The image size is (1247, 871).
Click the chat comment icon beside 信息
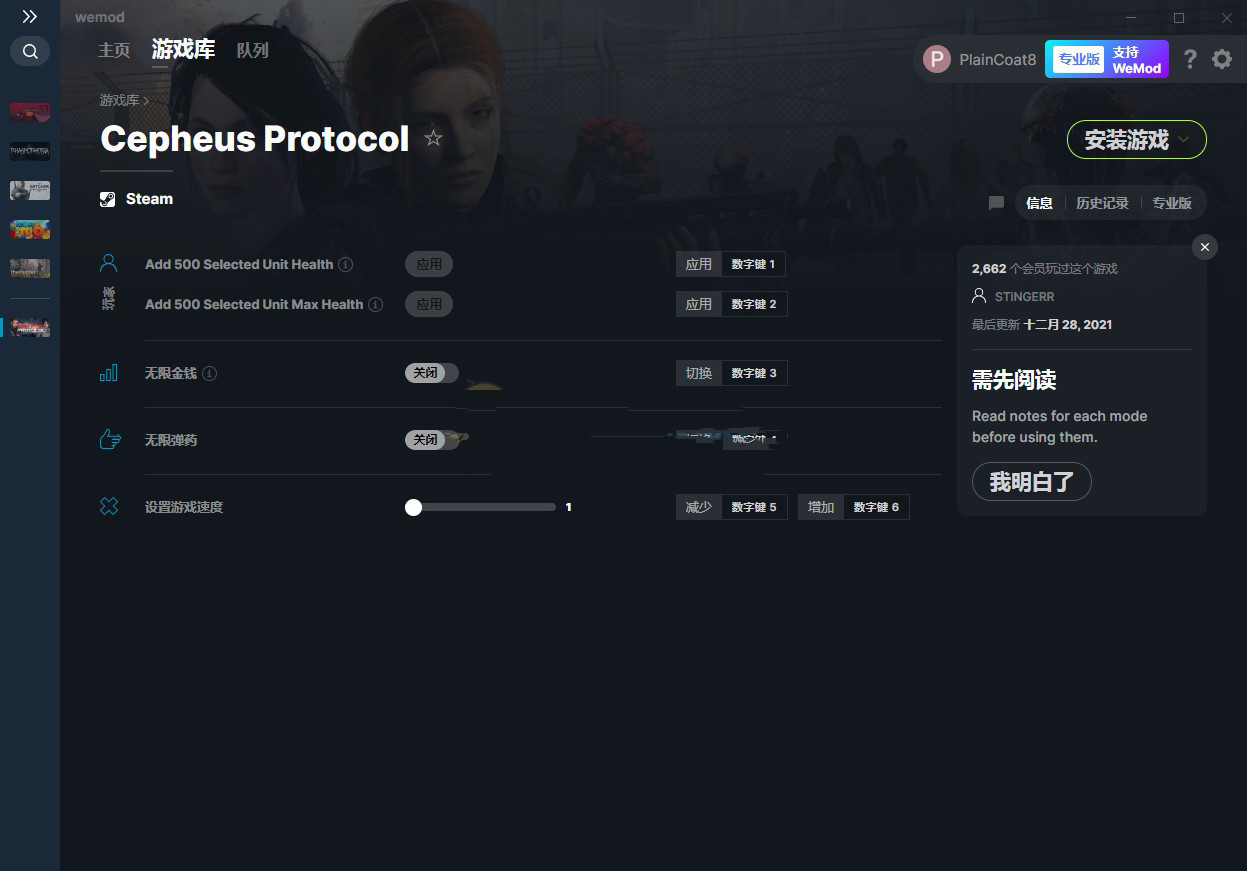(996, 203)
